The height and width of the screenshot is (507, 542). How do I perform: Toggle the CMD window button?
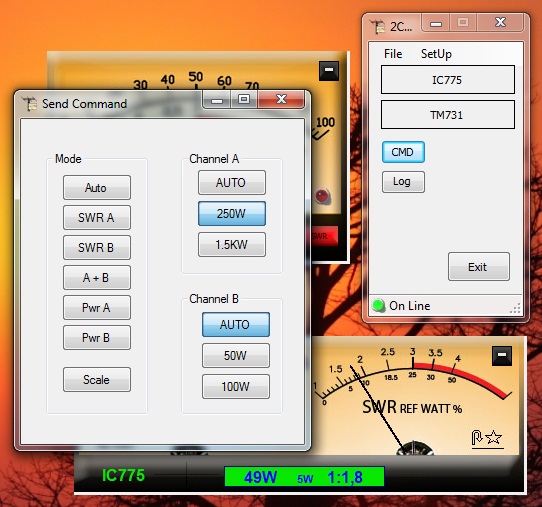403,152
